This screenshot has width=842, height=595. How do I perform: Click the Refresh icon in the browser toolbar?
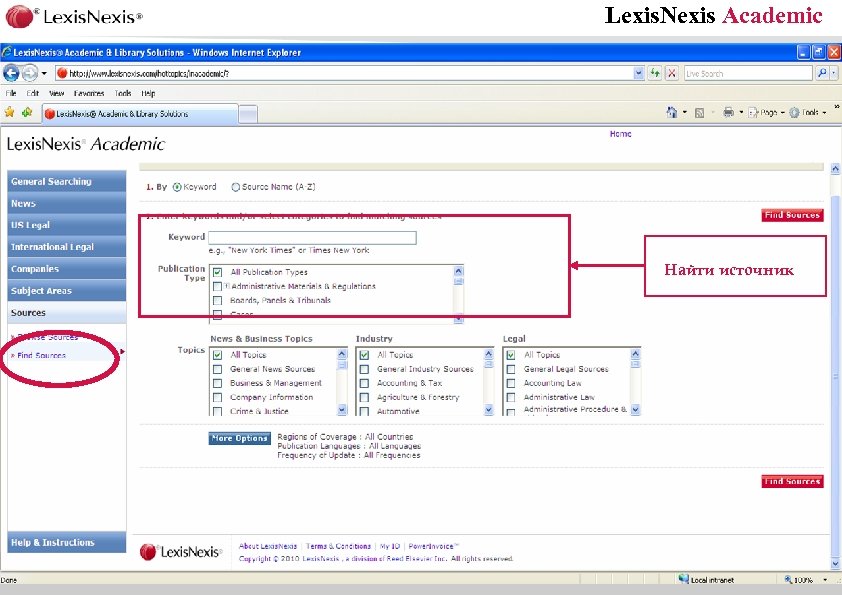655,72
